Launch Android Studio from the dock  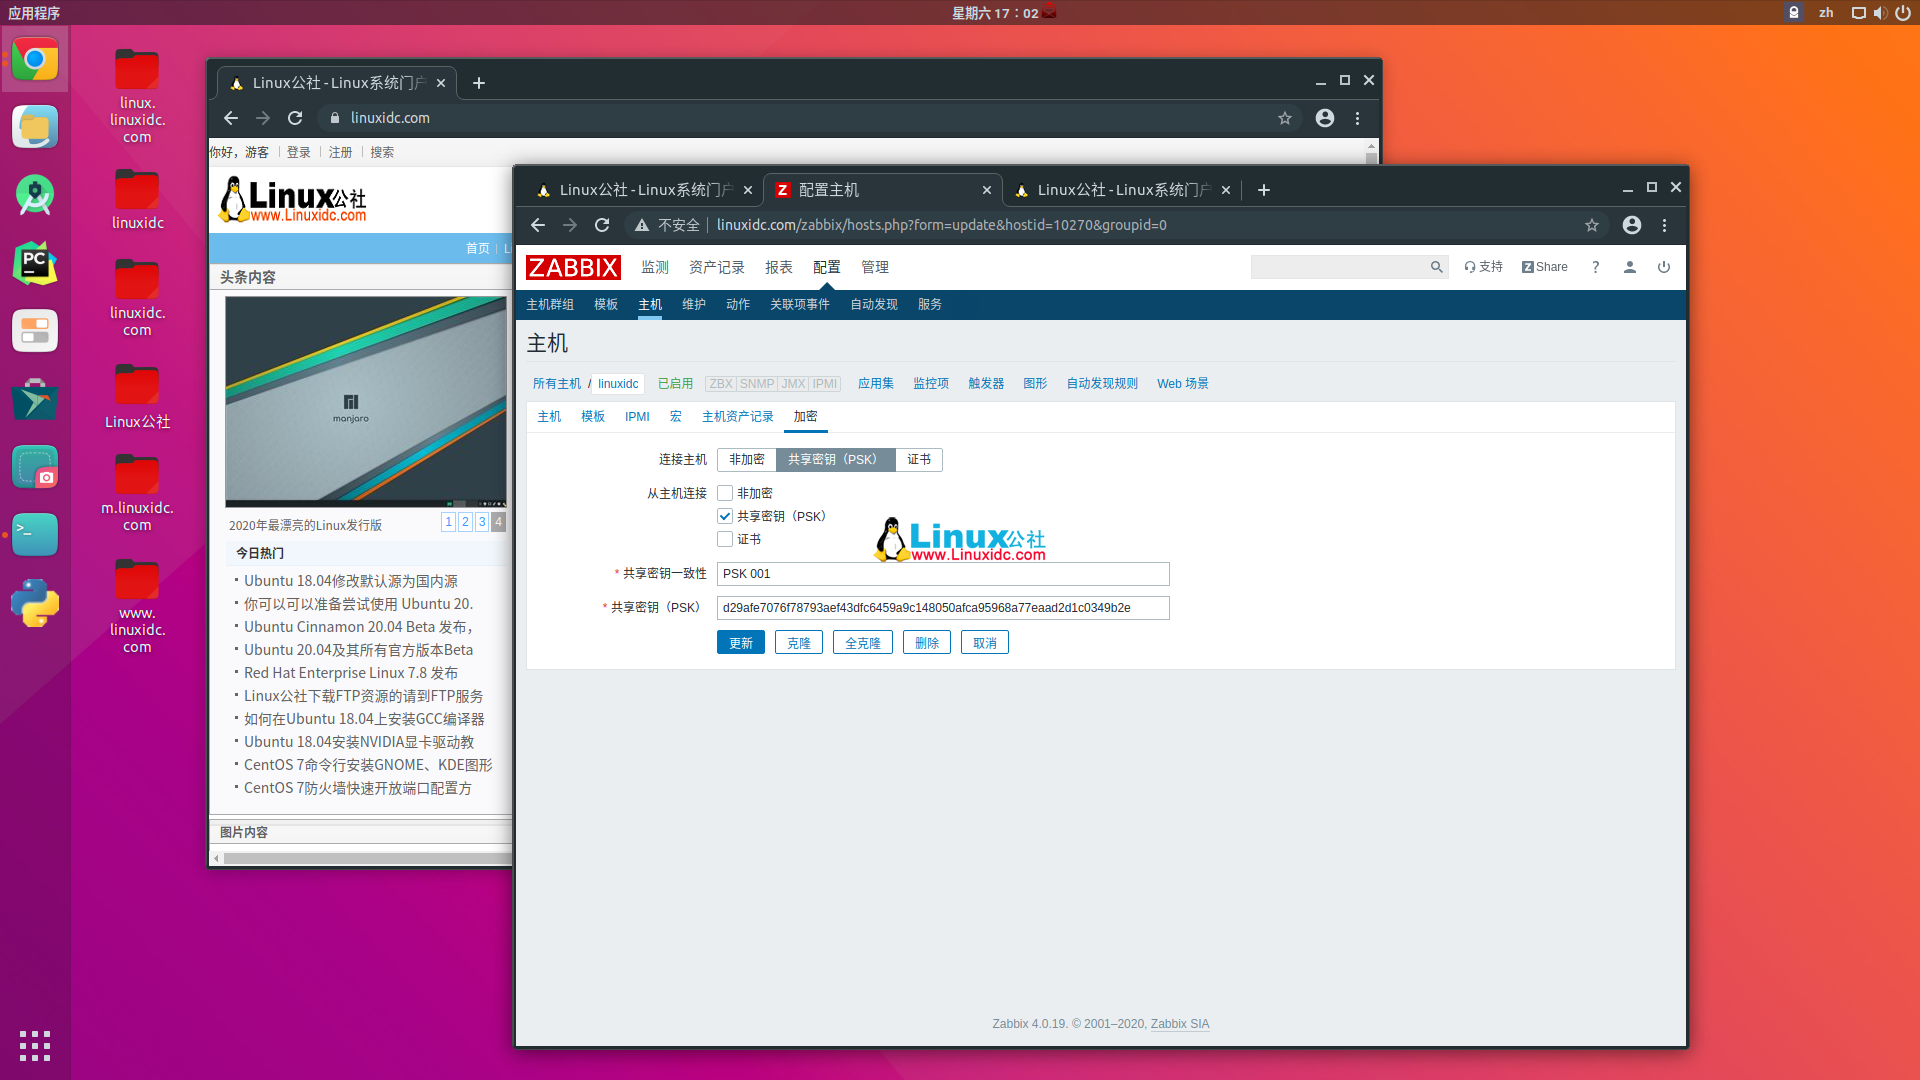point(35,195)
